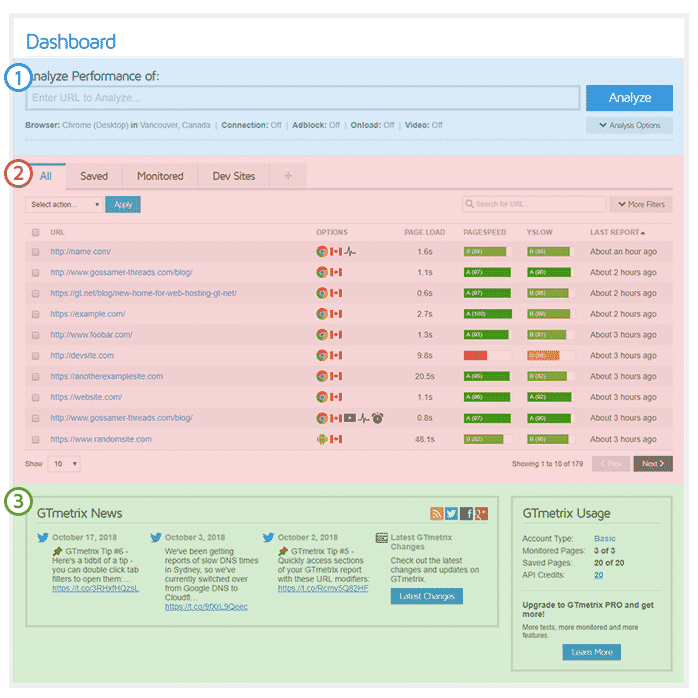Click the Apply button next to Select action

(123, 204)
